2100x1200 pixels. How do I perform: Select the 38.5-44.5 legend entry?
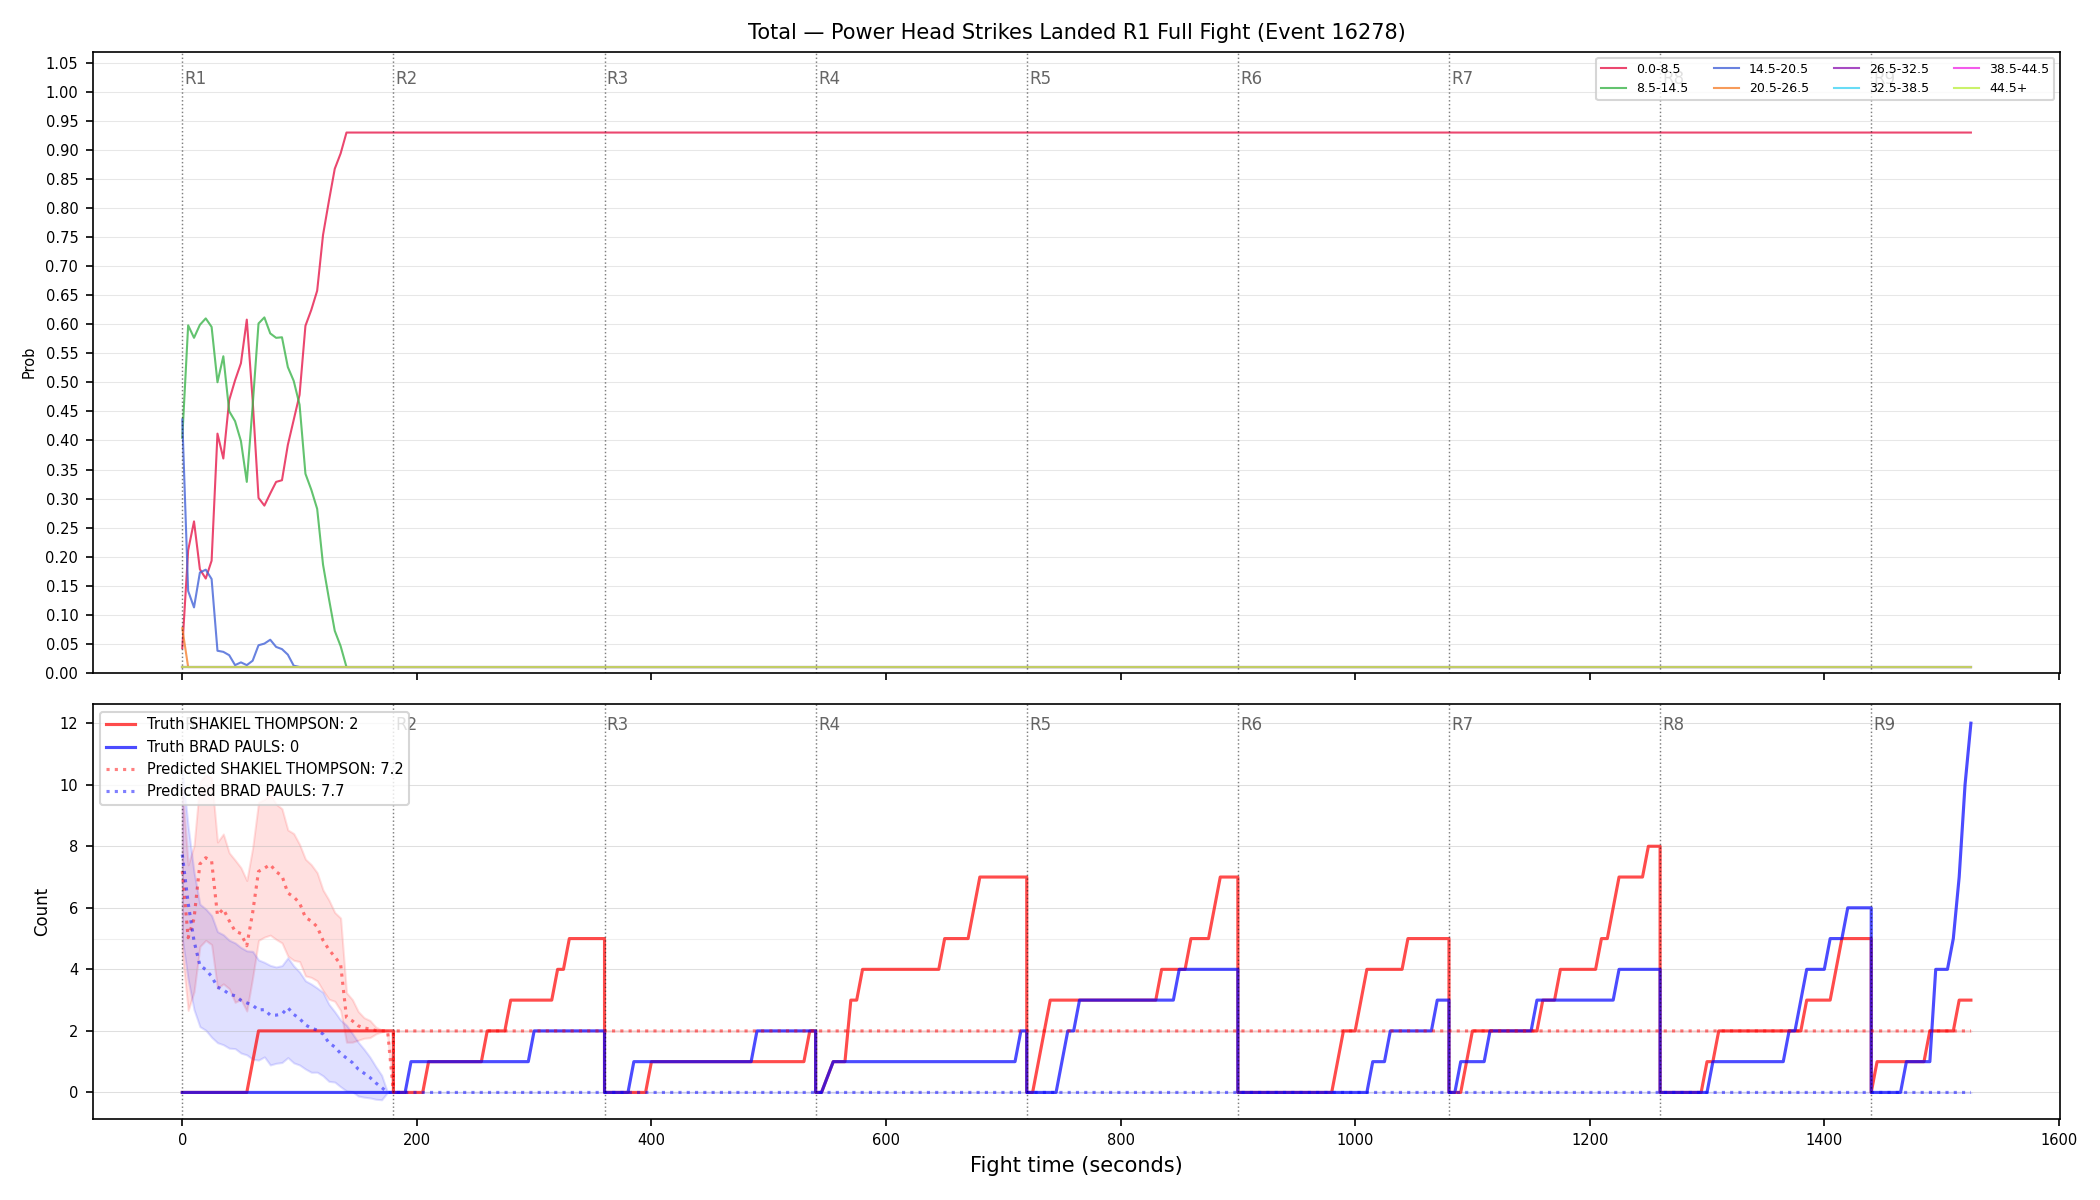pos(2001,69)
